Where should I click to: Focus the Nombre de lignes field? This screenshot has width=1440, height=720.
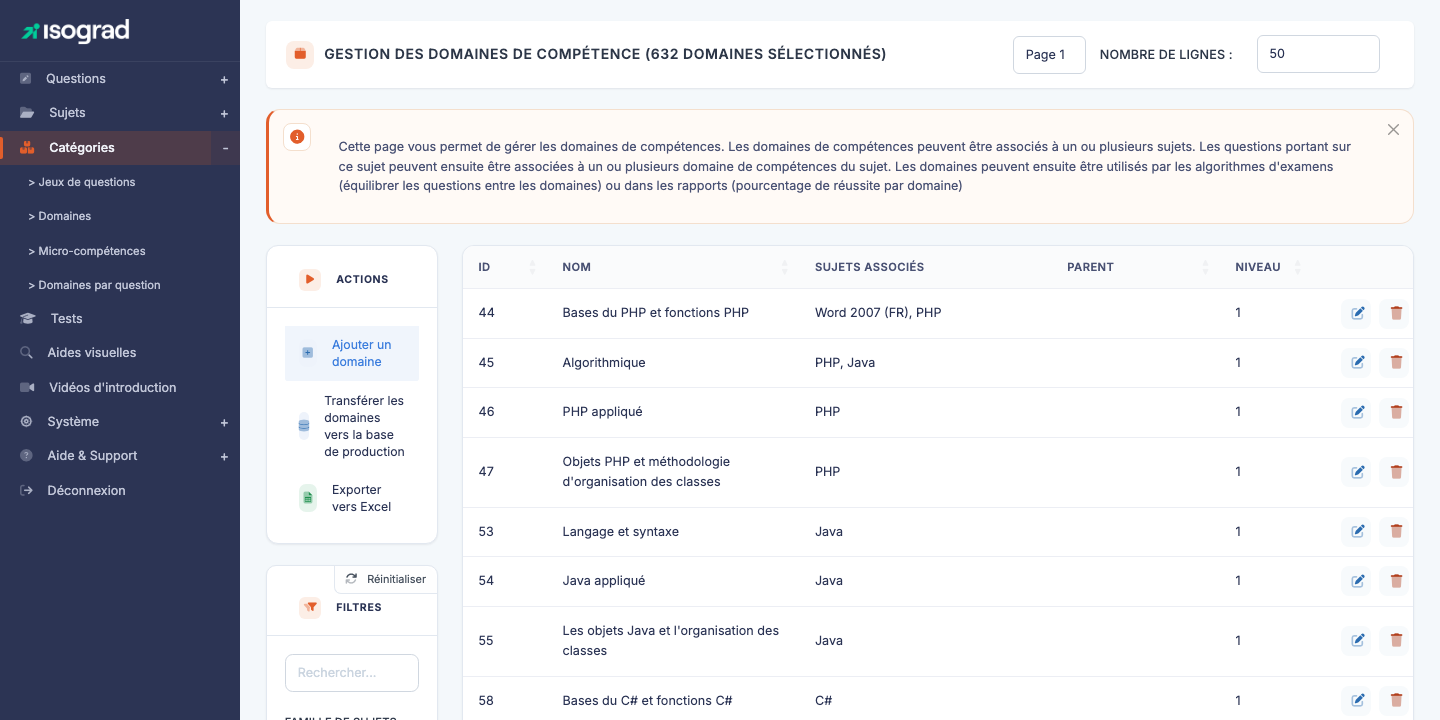click(1318, 54)
